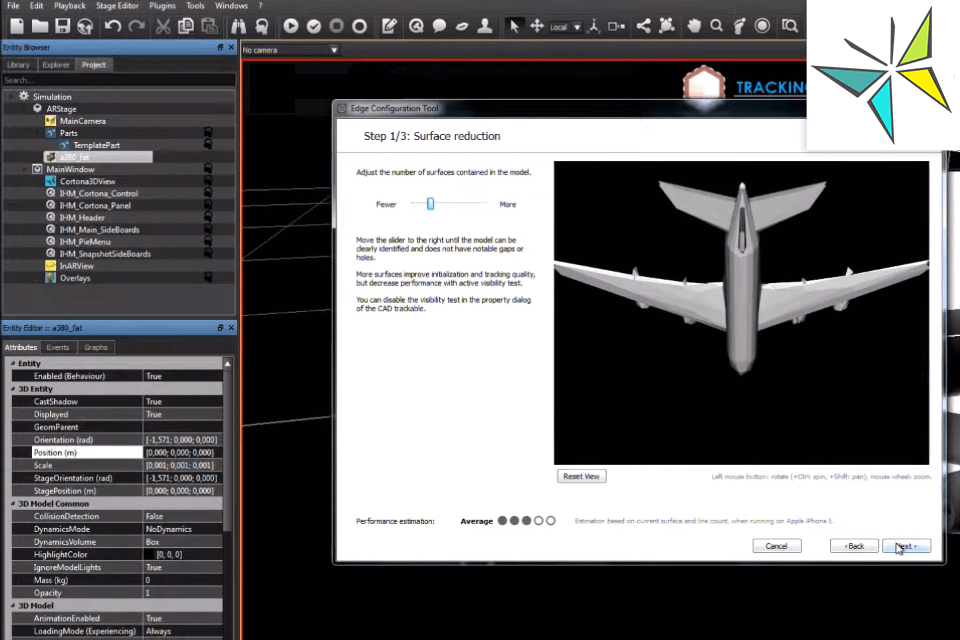The width and height of the screenshot is (960, 640).
Task: Click Next in Edge Configuration Tool
Action: 907,546
